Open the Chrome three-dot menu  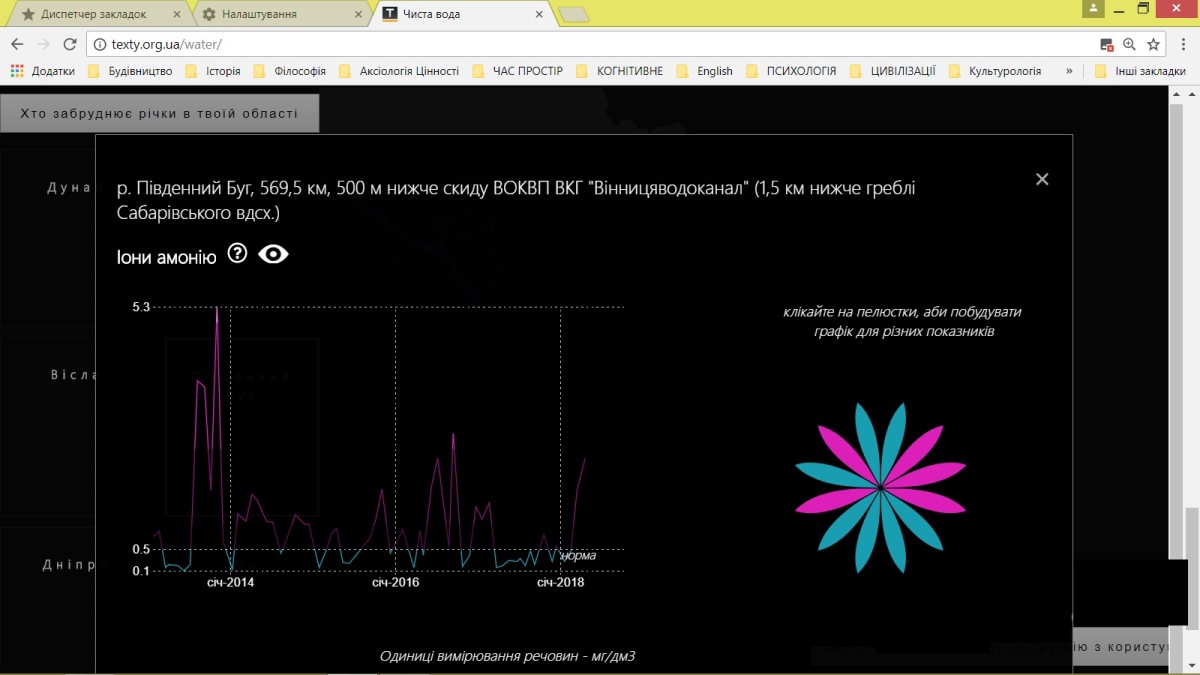1181,44
